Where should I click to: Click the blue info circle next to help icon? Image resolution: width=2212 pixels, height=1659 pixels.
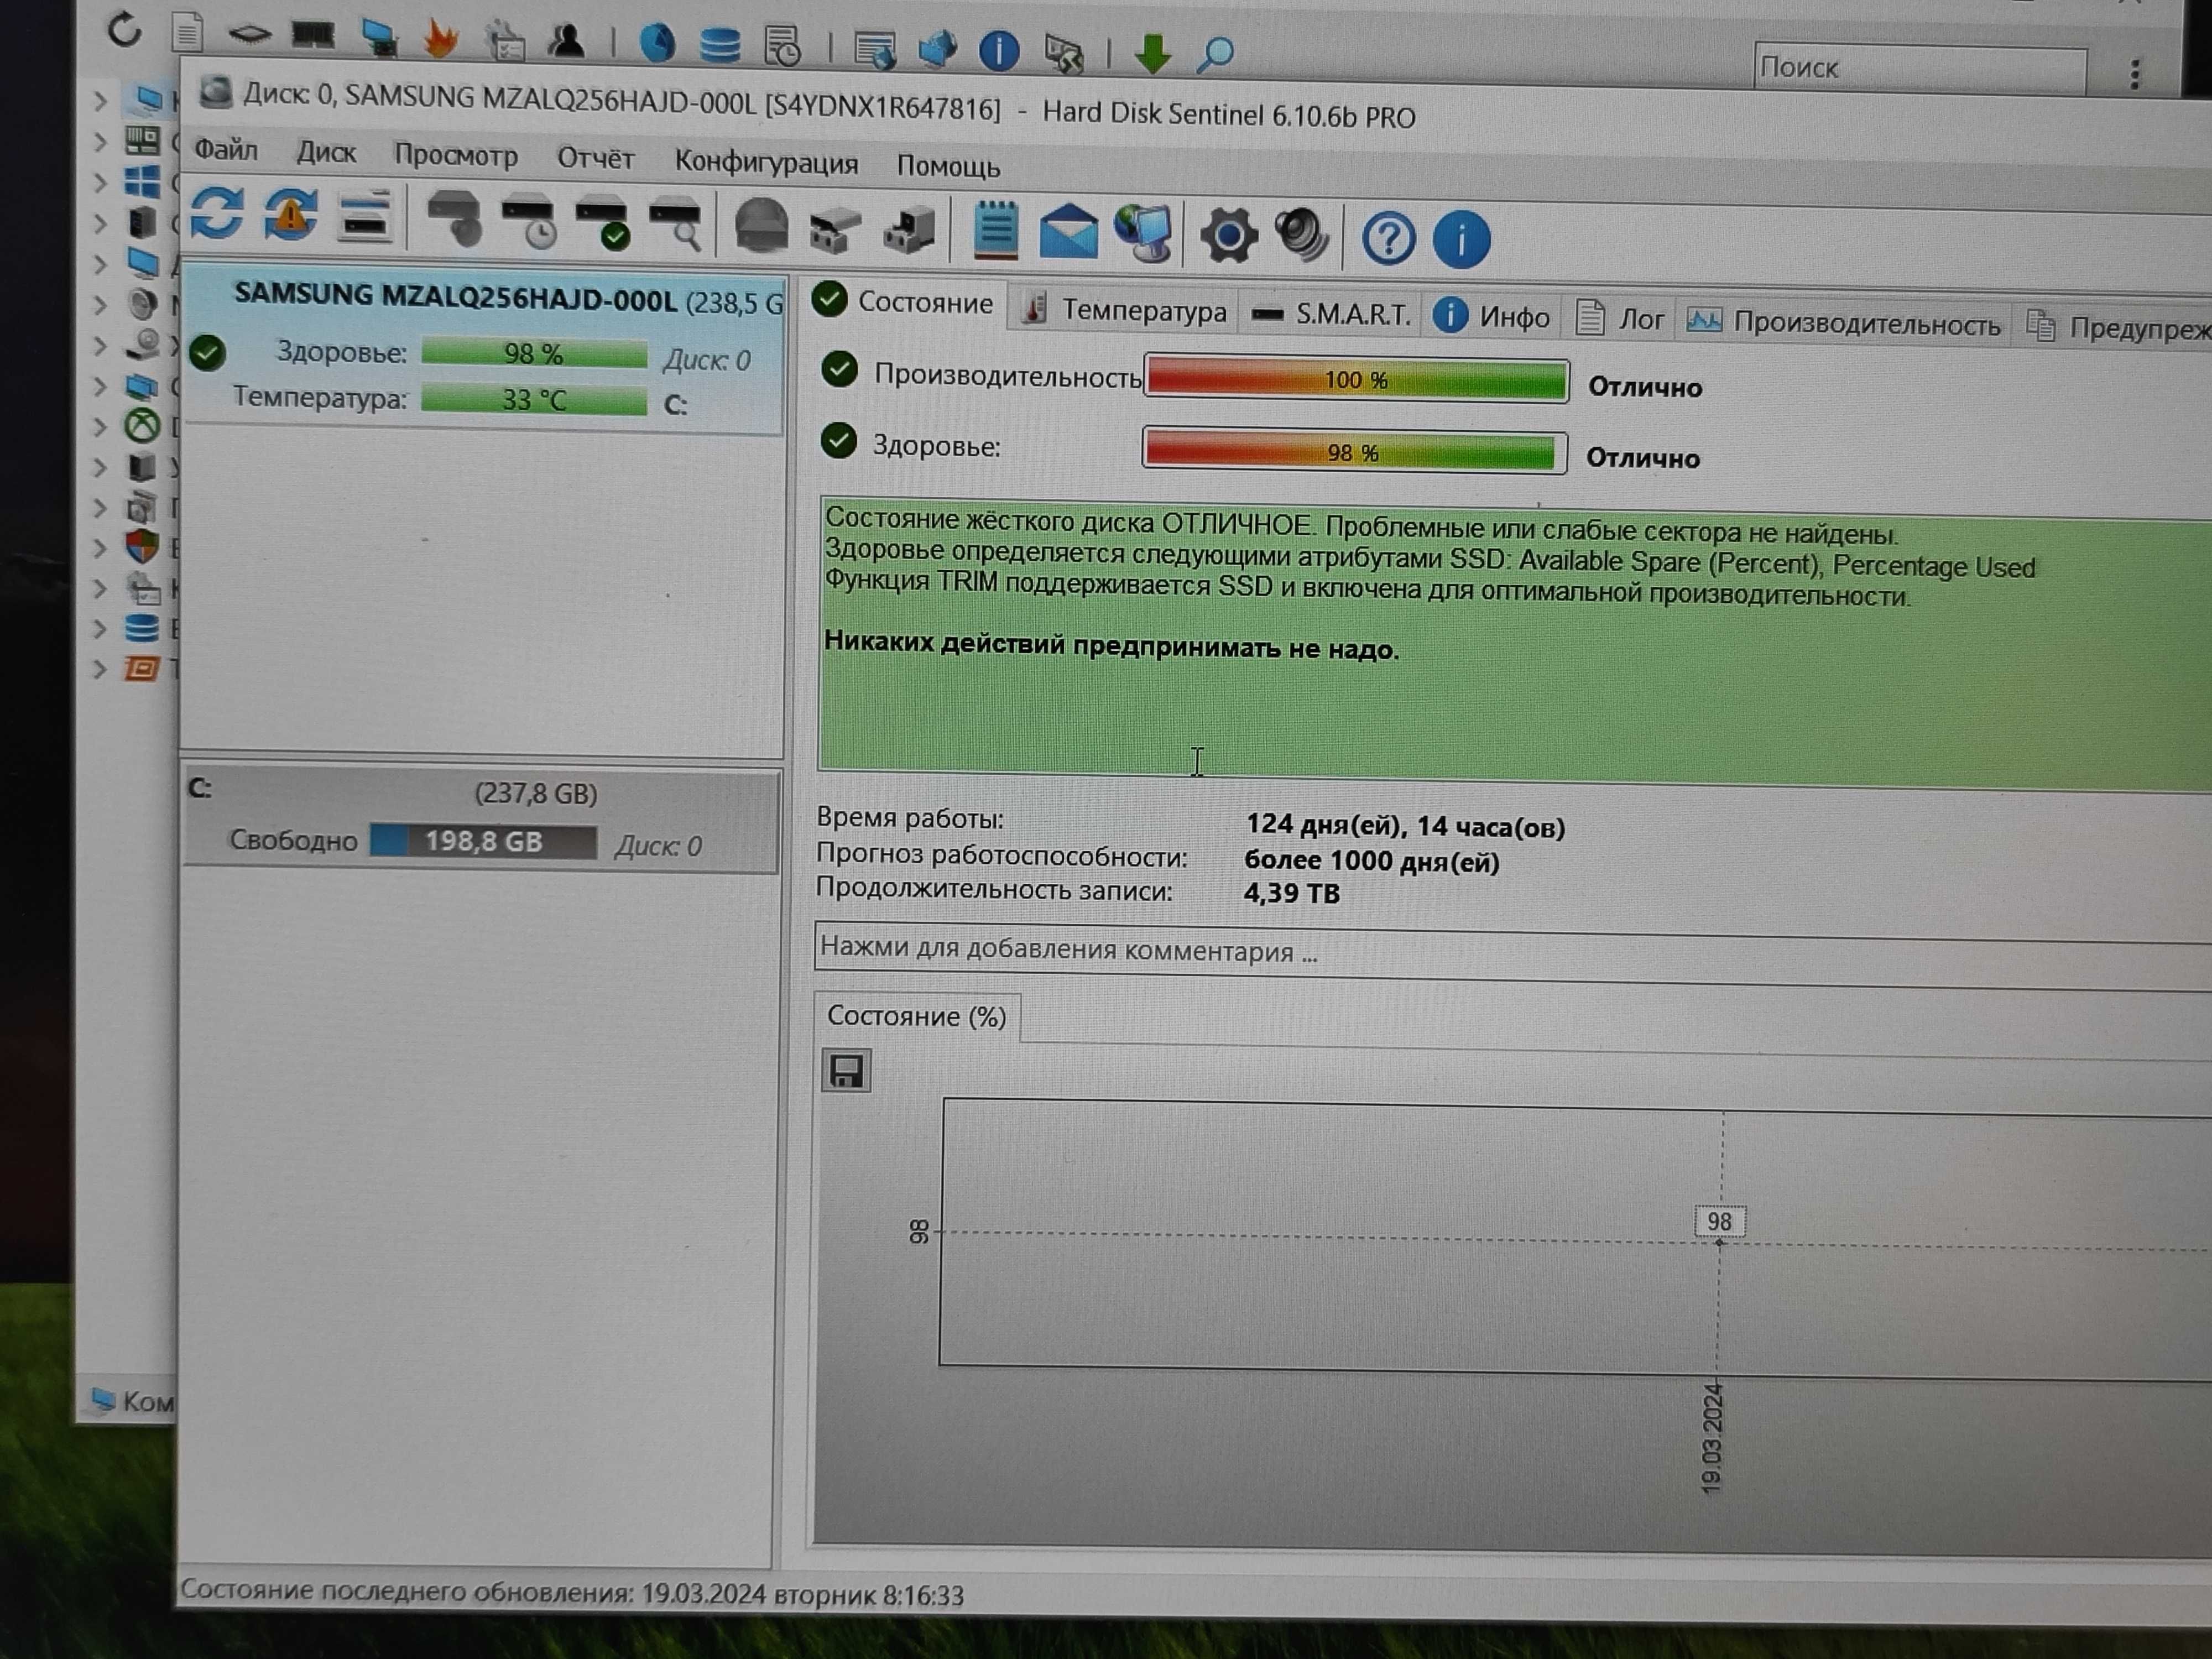click(1461, 240)
